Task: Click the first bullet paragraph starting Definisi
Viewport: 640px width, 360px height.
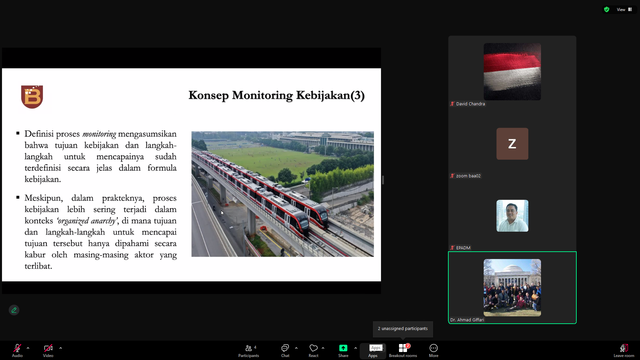Action: coord(100,156)
